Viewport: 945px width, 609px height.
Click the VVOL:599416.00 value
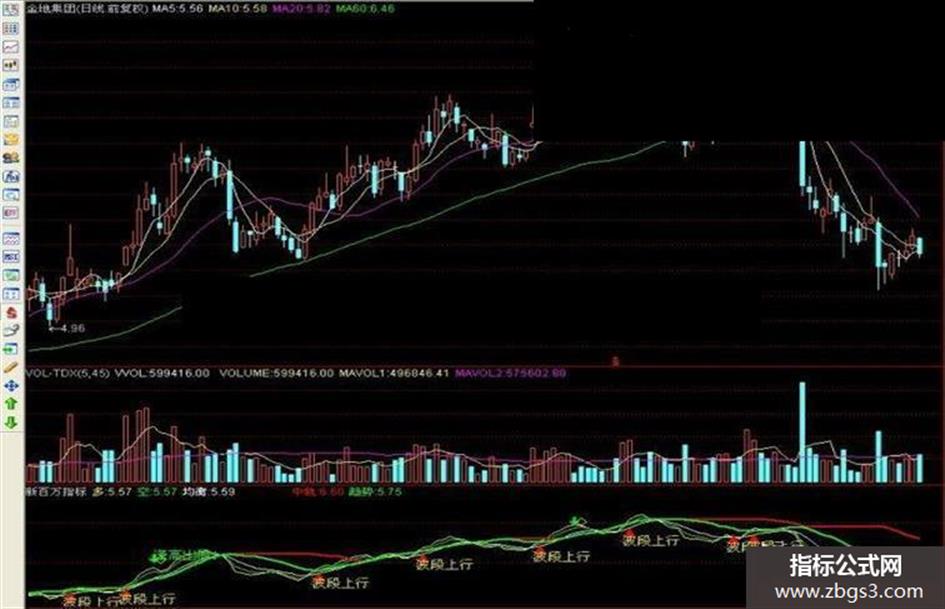pos(162,373)
